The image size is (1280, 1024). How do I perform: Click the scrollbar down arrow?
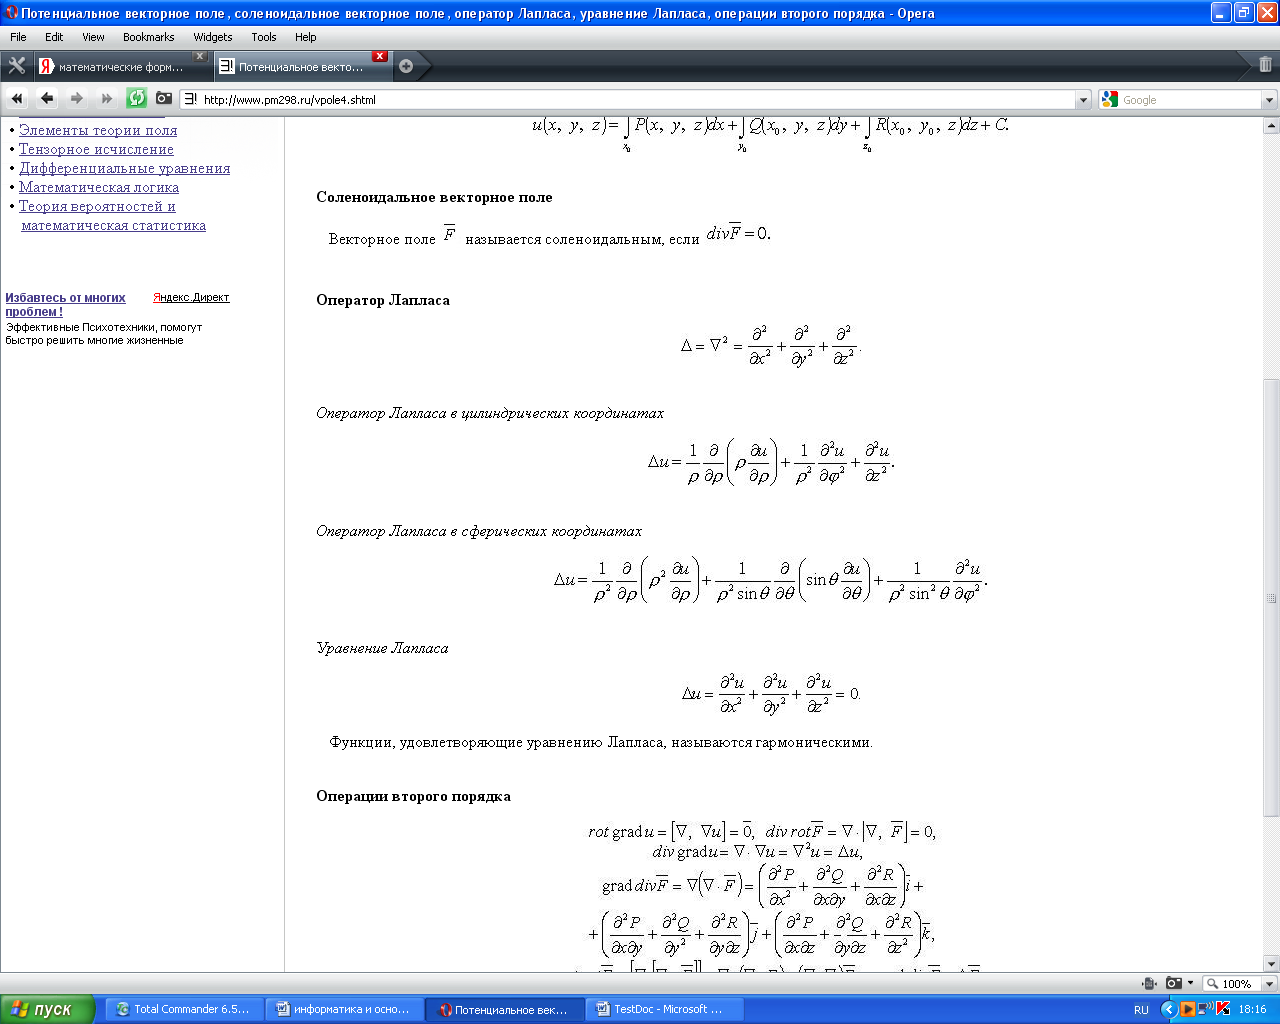tap(1271, 964)
